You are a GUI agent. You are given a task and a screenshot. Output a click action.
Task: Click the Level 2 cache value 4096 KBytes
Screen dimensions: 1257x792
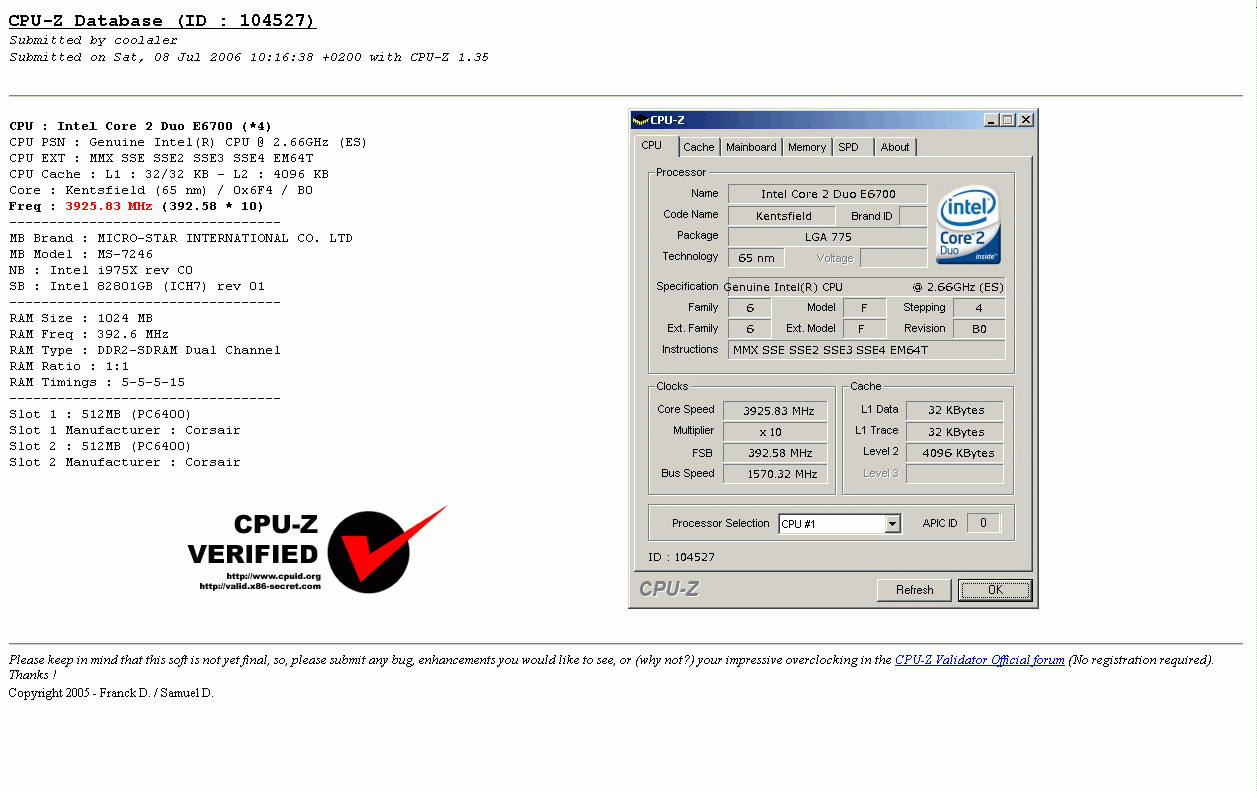[x=955, y=453]
